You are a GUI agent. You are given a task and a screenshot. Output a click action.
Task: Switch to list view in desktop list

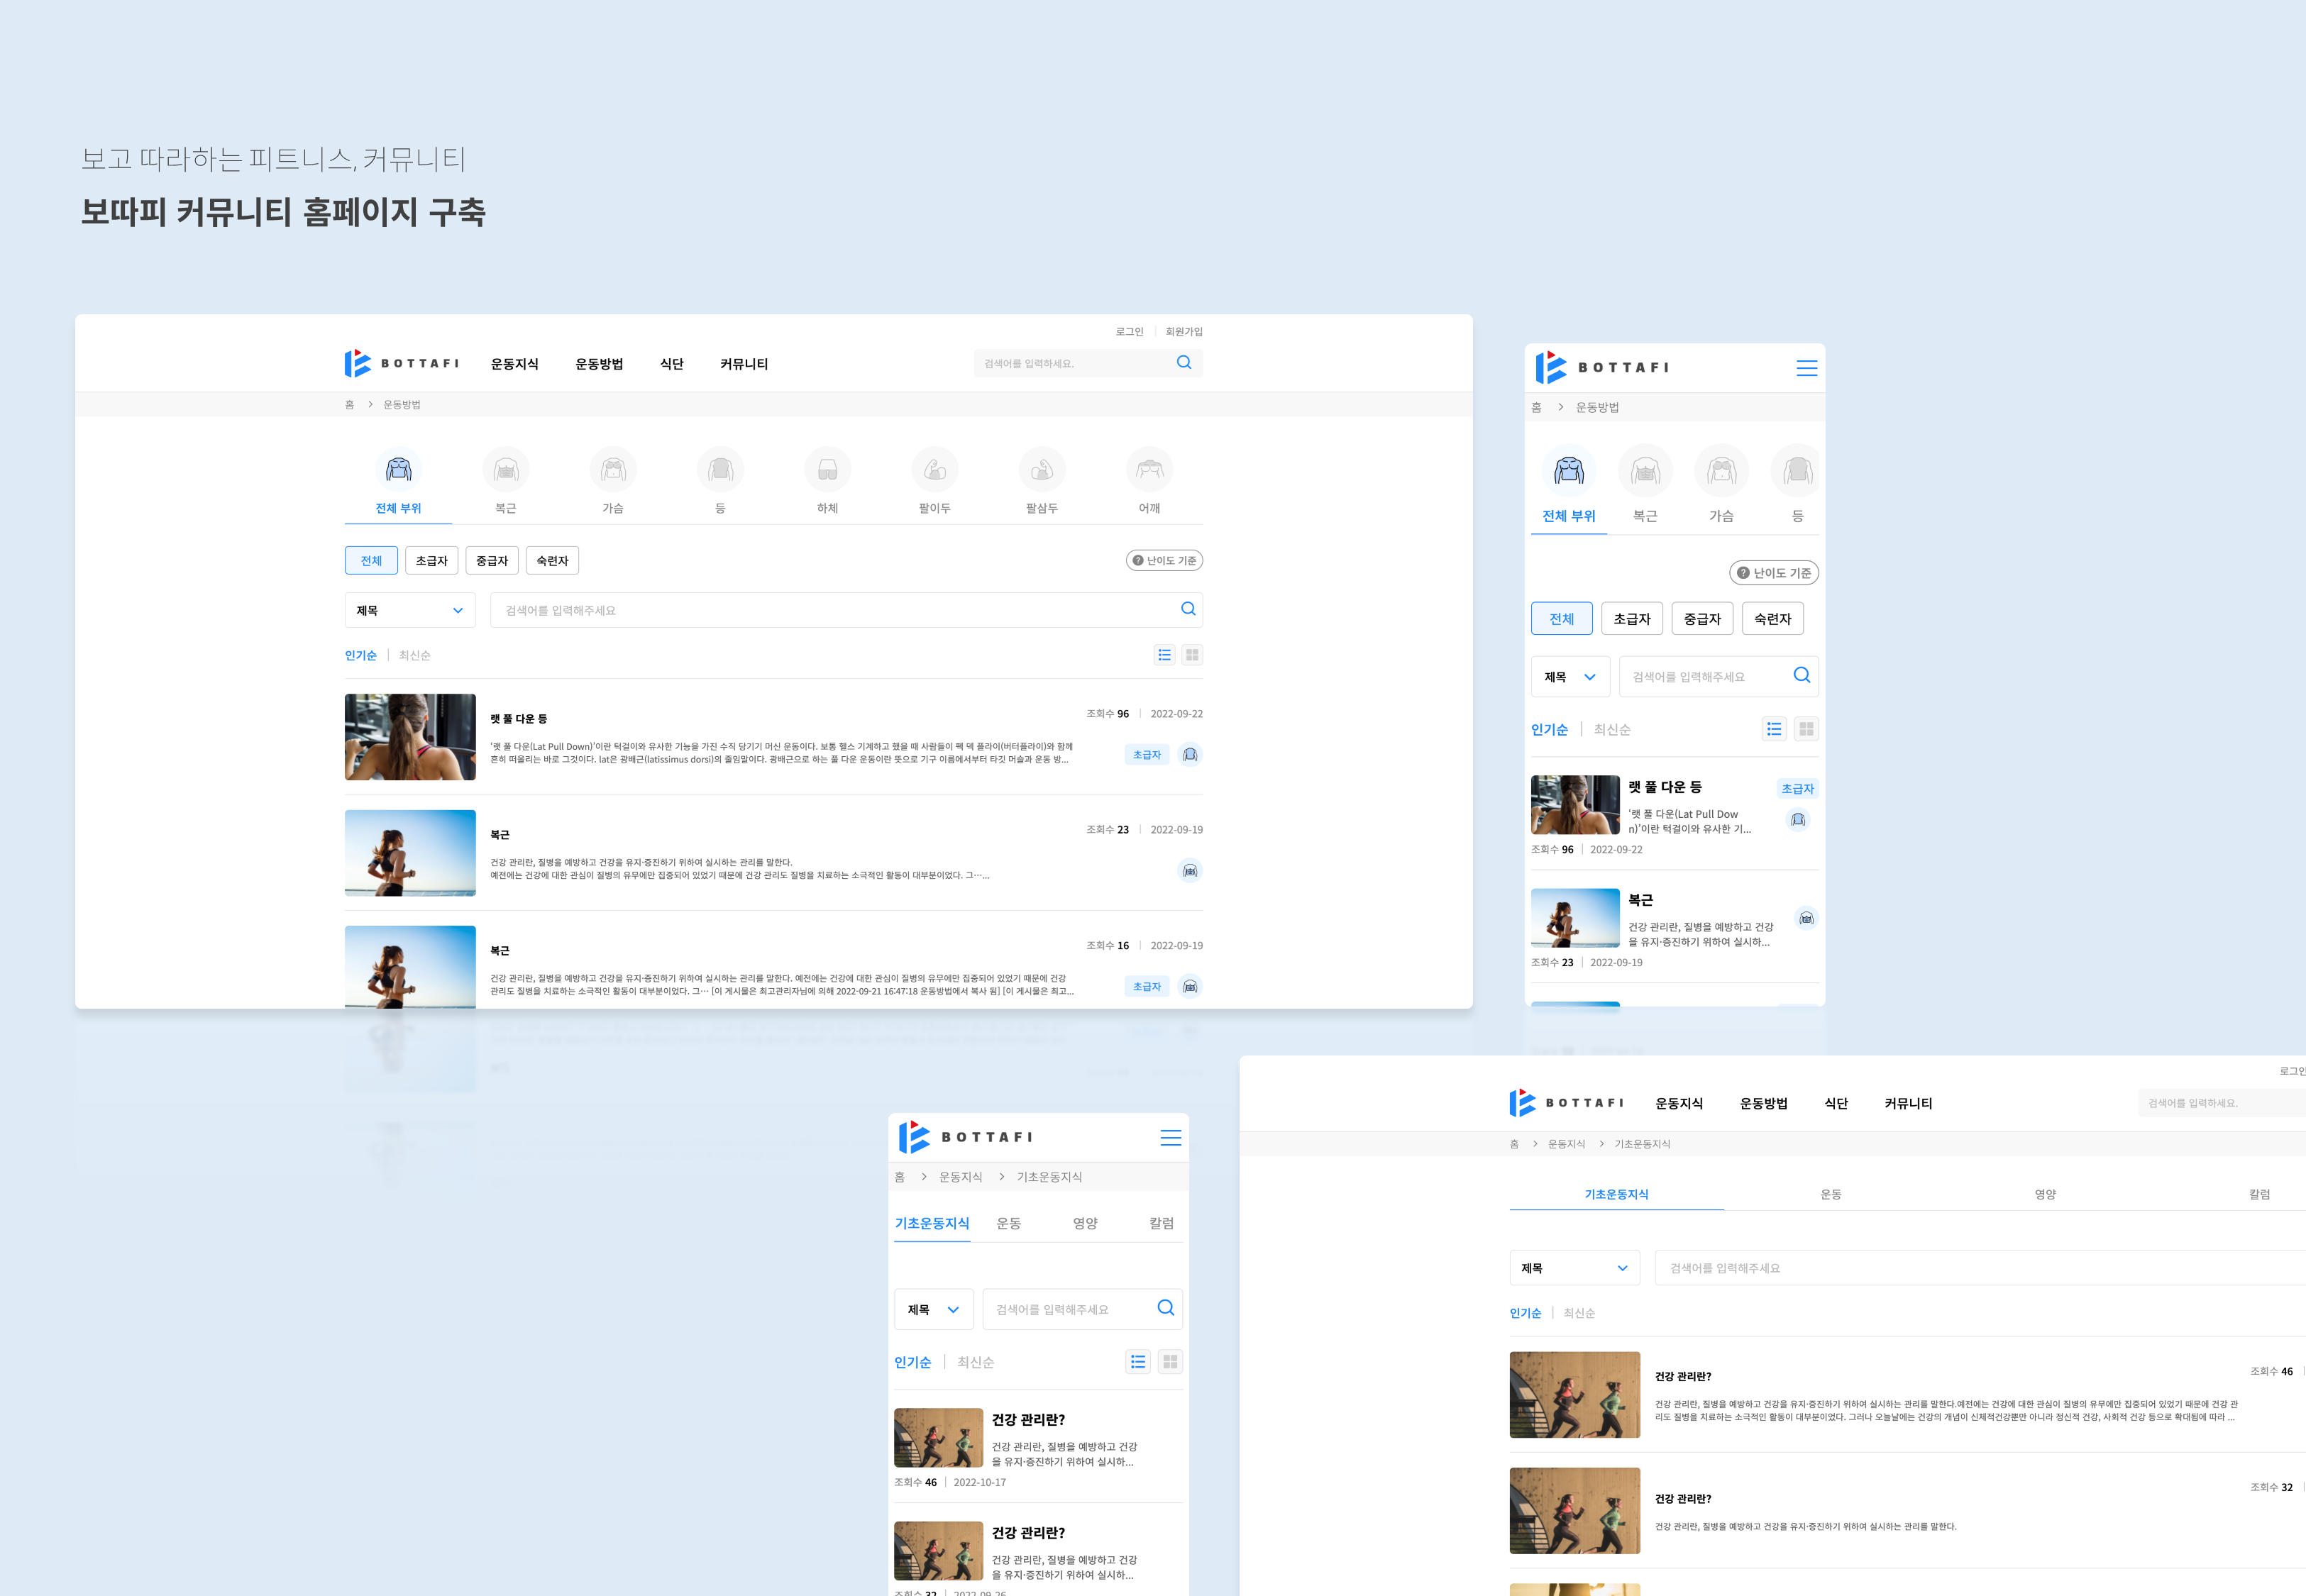(1164, 655)
